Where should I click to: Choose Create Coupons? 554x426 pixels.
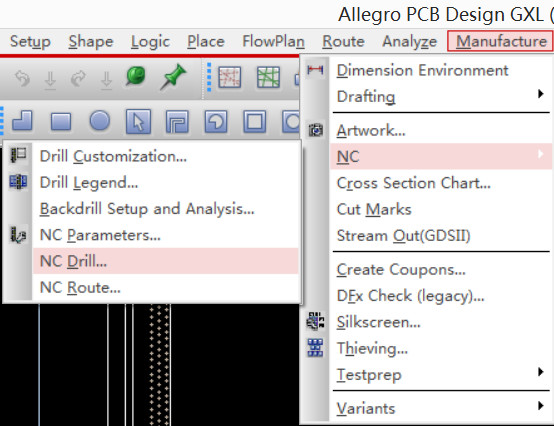tap(441, 270)
